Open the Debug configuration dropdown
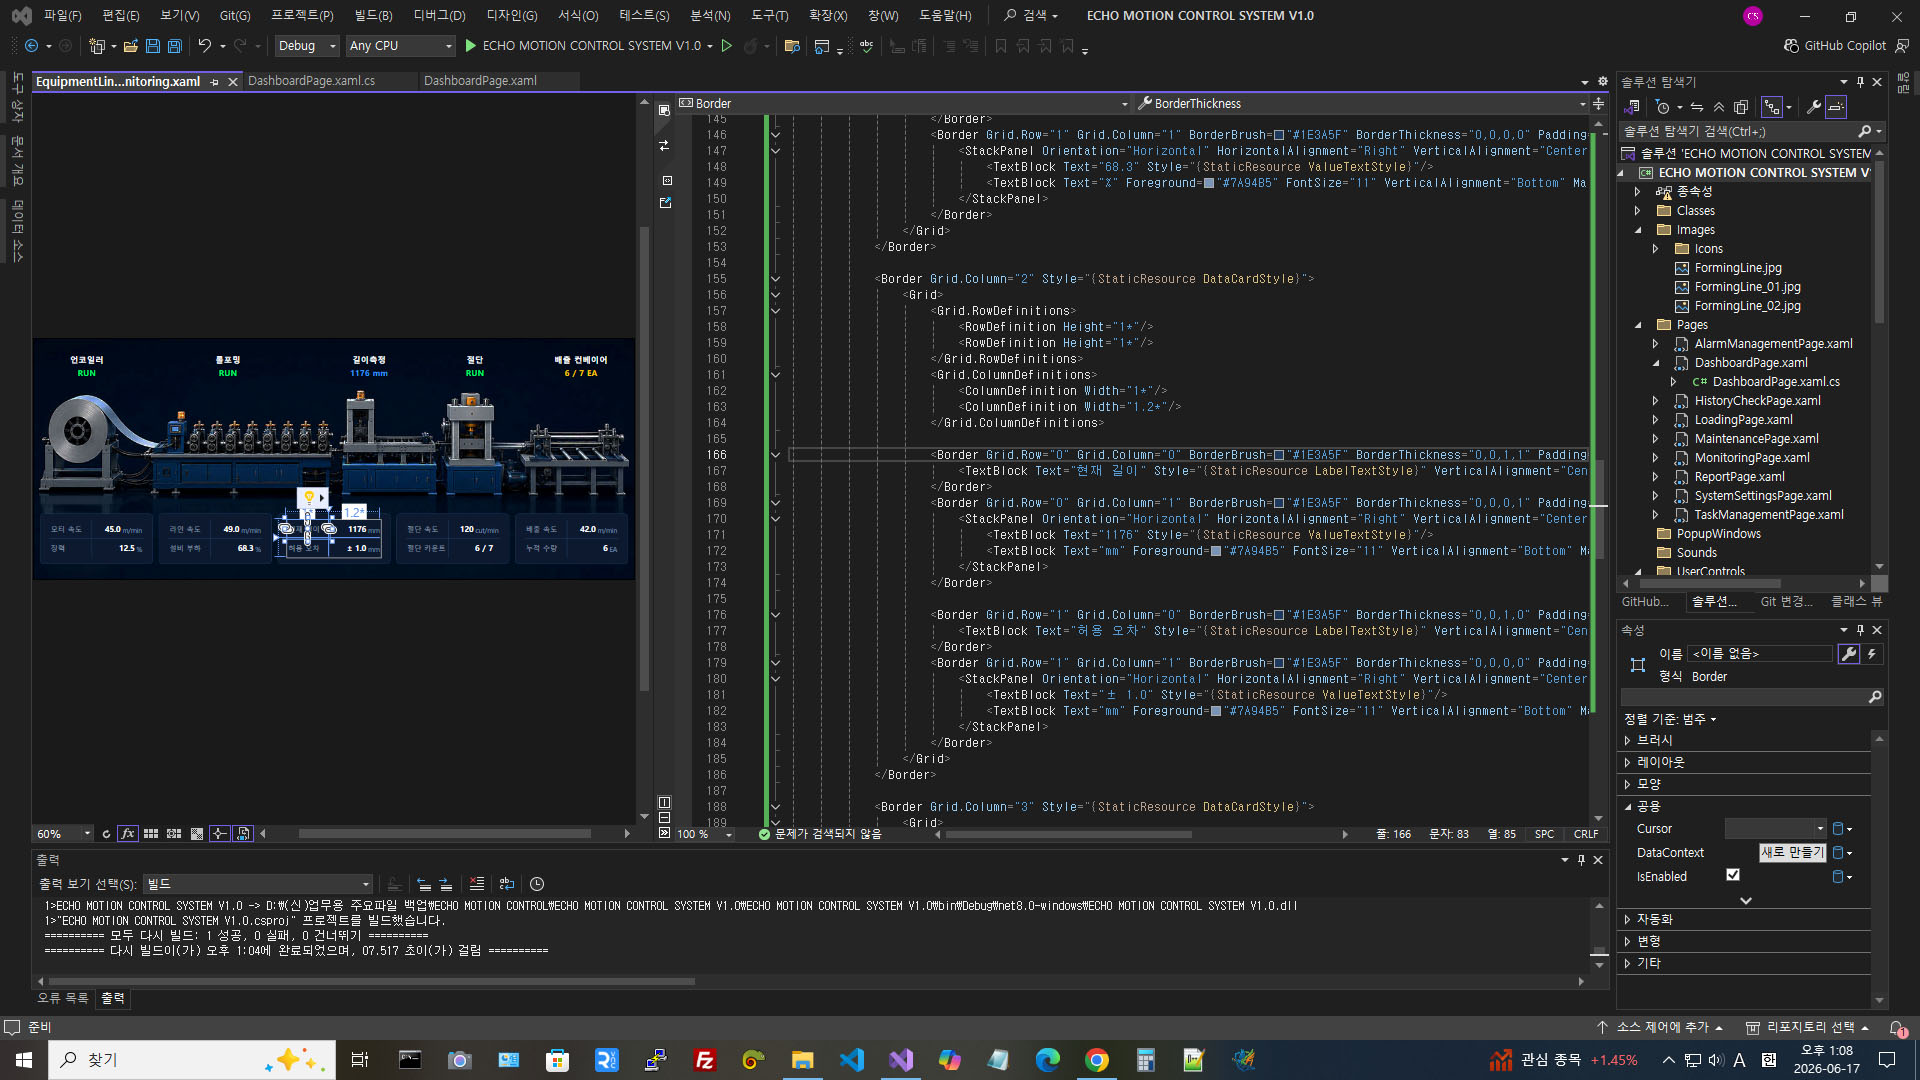The image size is (1920, 1080). (x=306, y=46)
